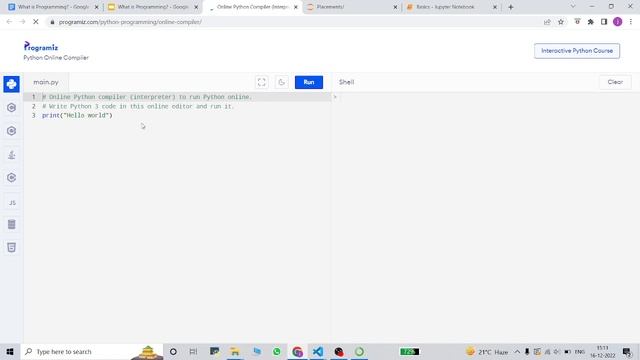Viewport: 640px width, 360px height.
Task: Place cursor on print("Hello world") line
Action: (x=77, y=116)
